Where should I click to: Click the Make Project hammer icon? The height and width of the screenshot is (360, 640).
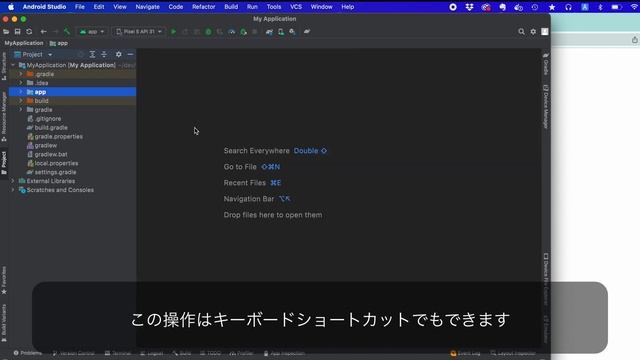coord(67,31)
